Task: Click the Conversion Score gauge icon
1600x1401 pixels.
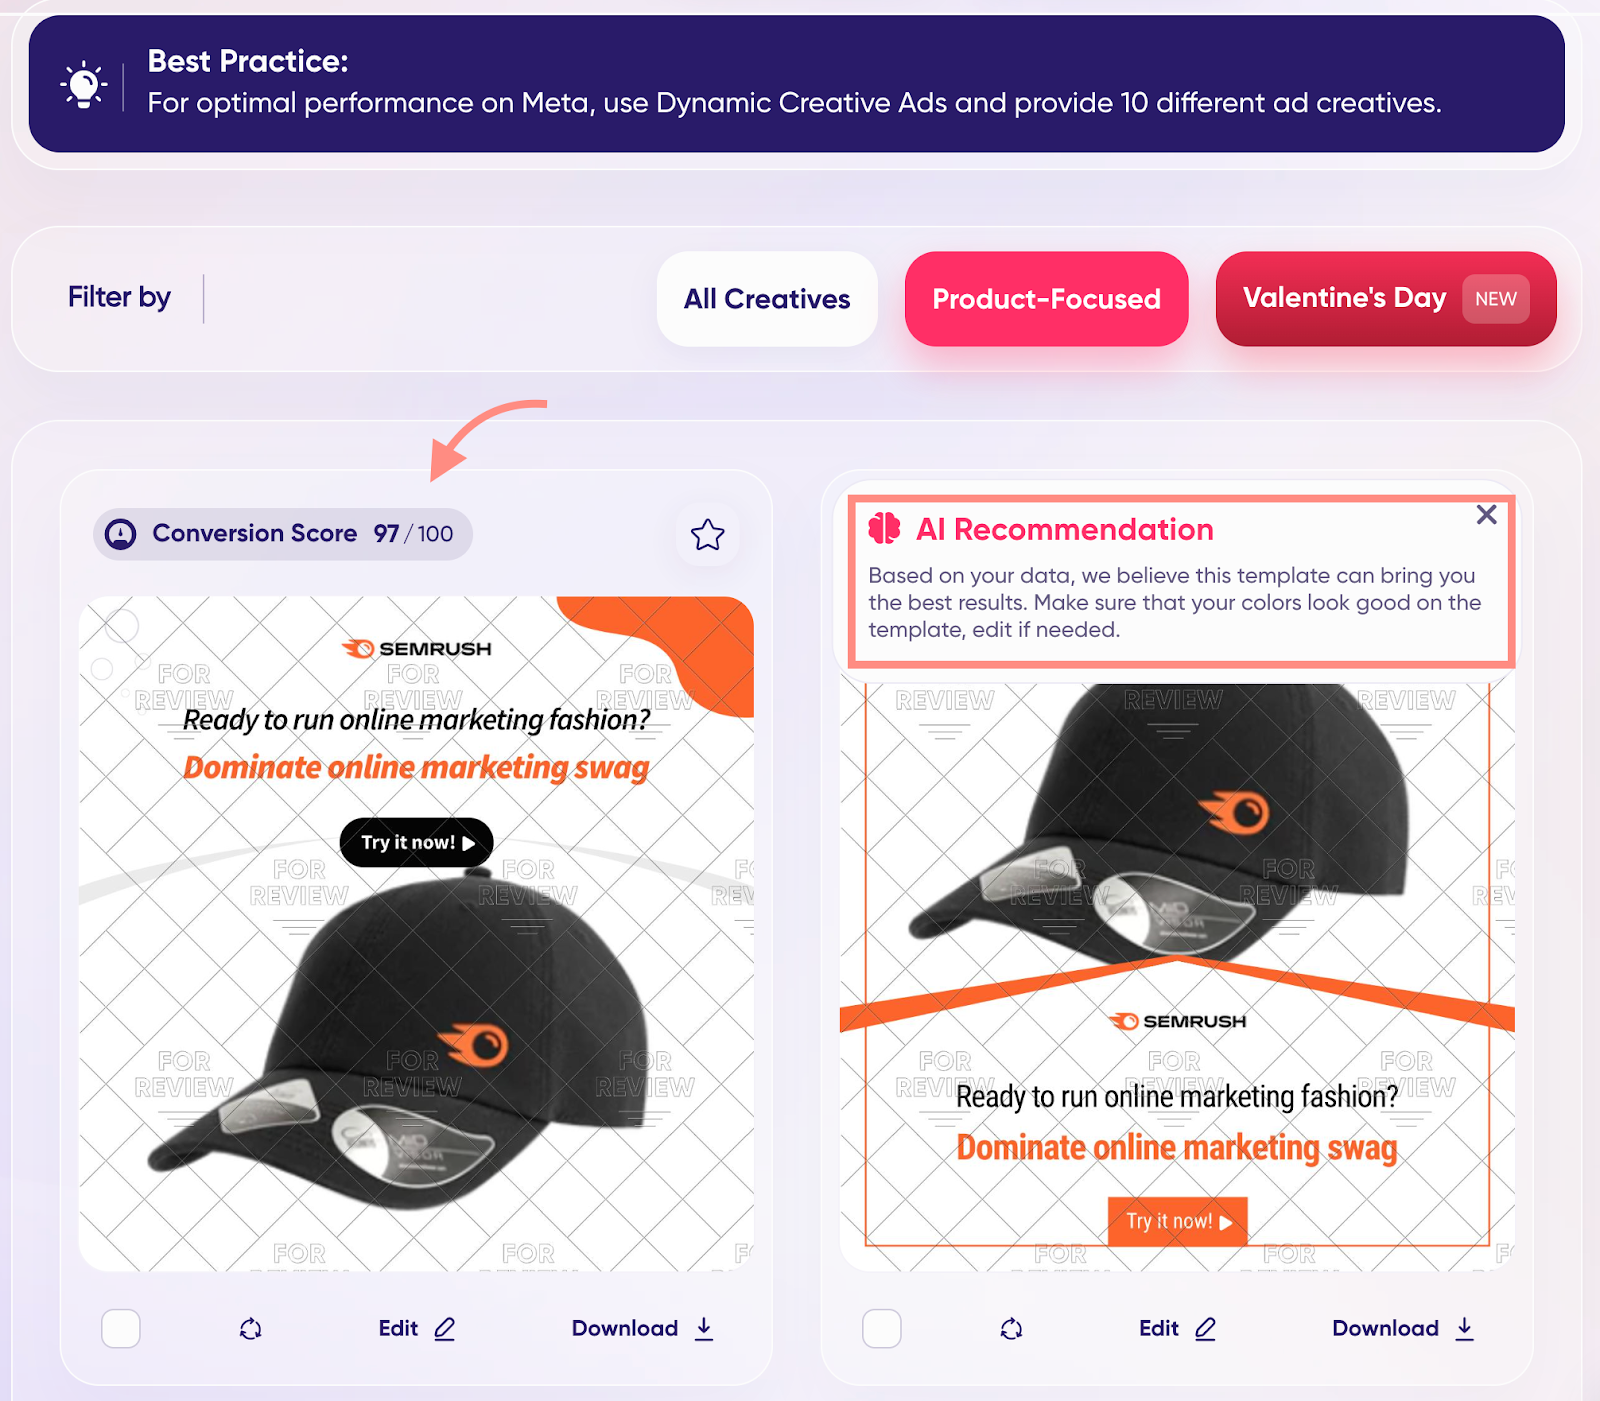Action: click(x=120, y=534)
